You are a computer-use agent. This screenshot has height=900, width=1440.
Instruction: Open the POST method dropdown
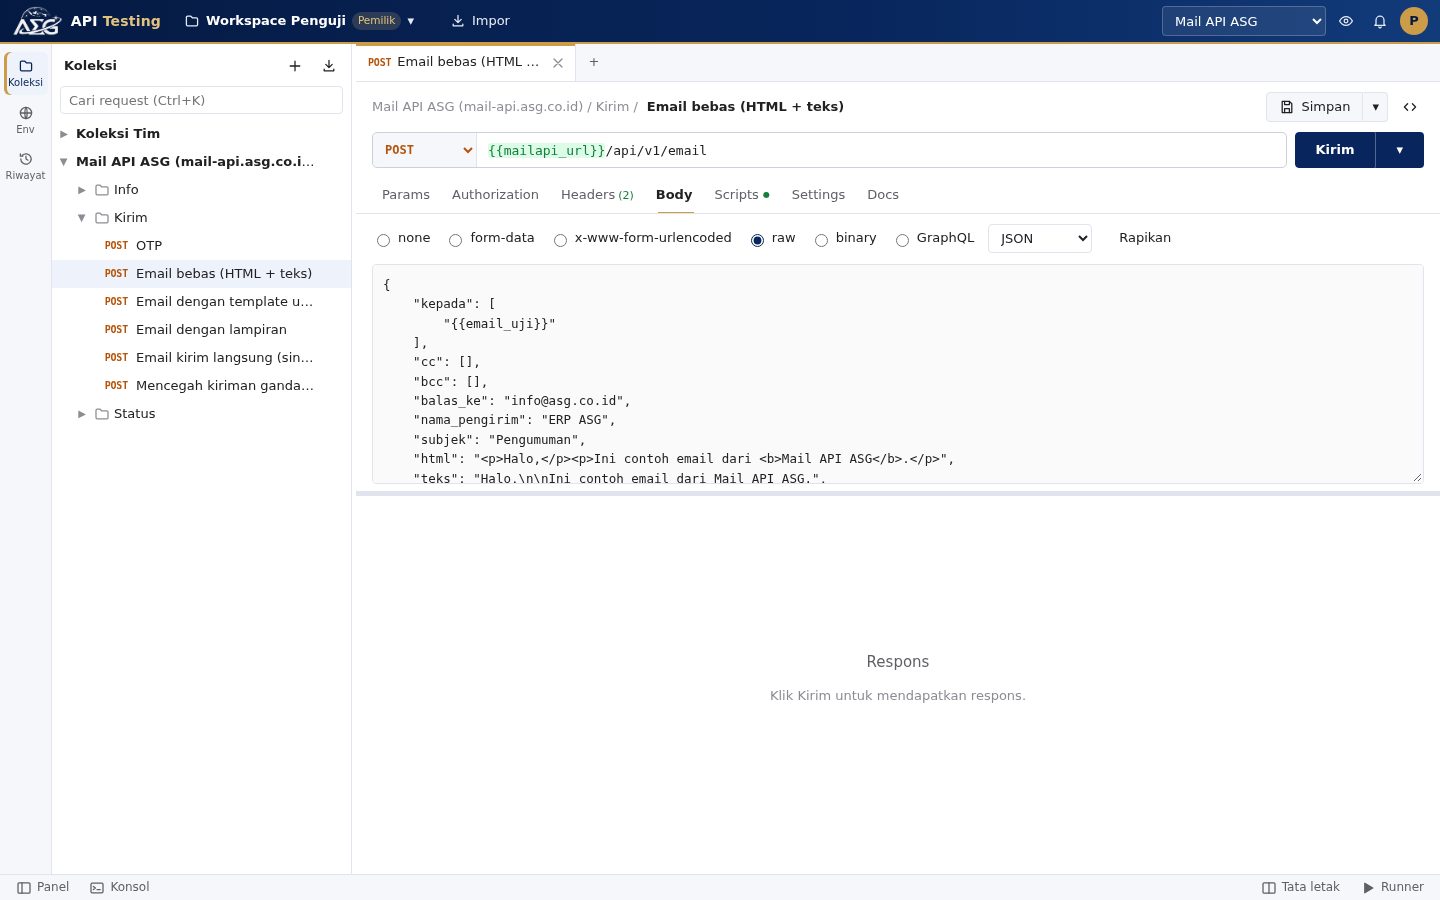tap(425, 150)
